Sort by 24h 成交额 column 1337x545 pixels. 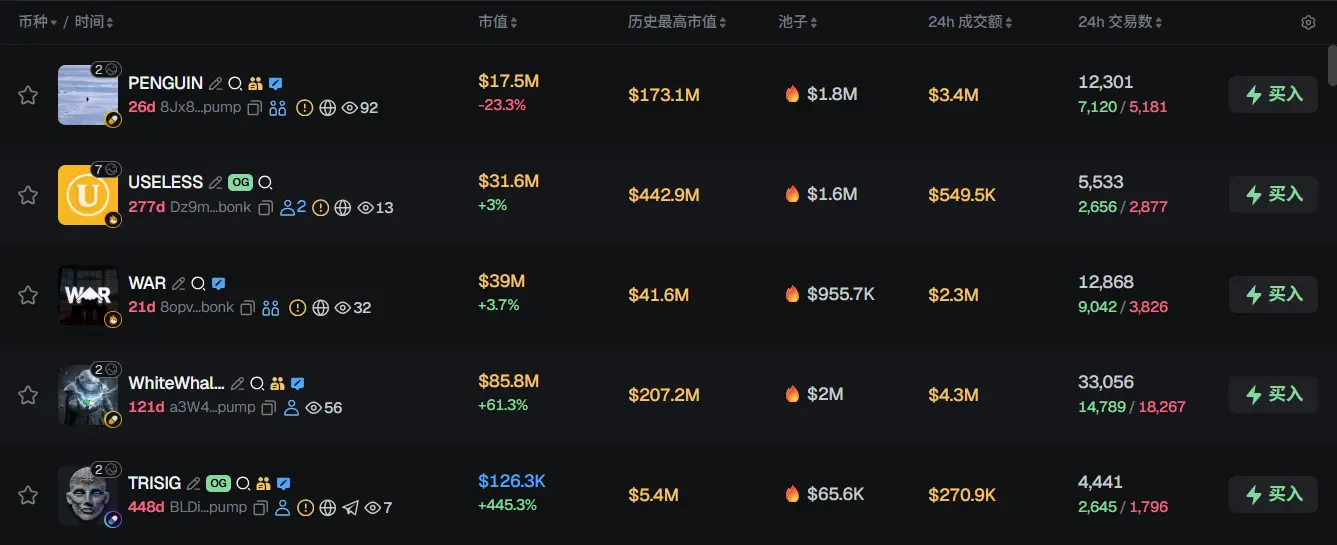[970, 22]
